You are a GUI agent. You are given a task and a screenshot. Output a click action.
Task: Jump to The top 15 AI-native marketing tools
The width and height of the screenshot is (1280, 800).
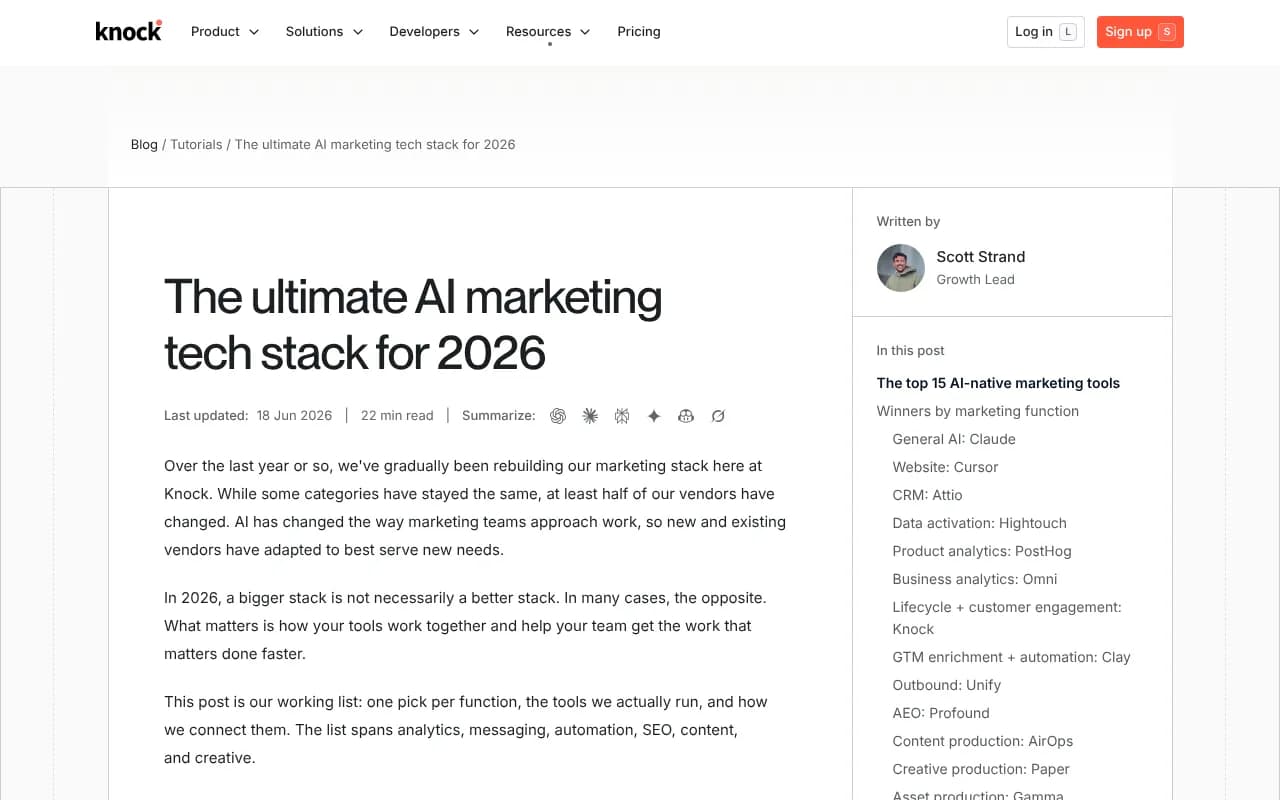click(998, 383)
